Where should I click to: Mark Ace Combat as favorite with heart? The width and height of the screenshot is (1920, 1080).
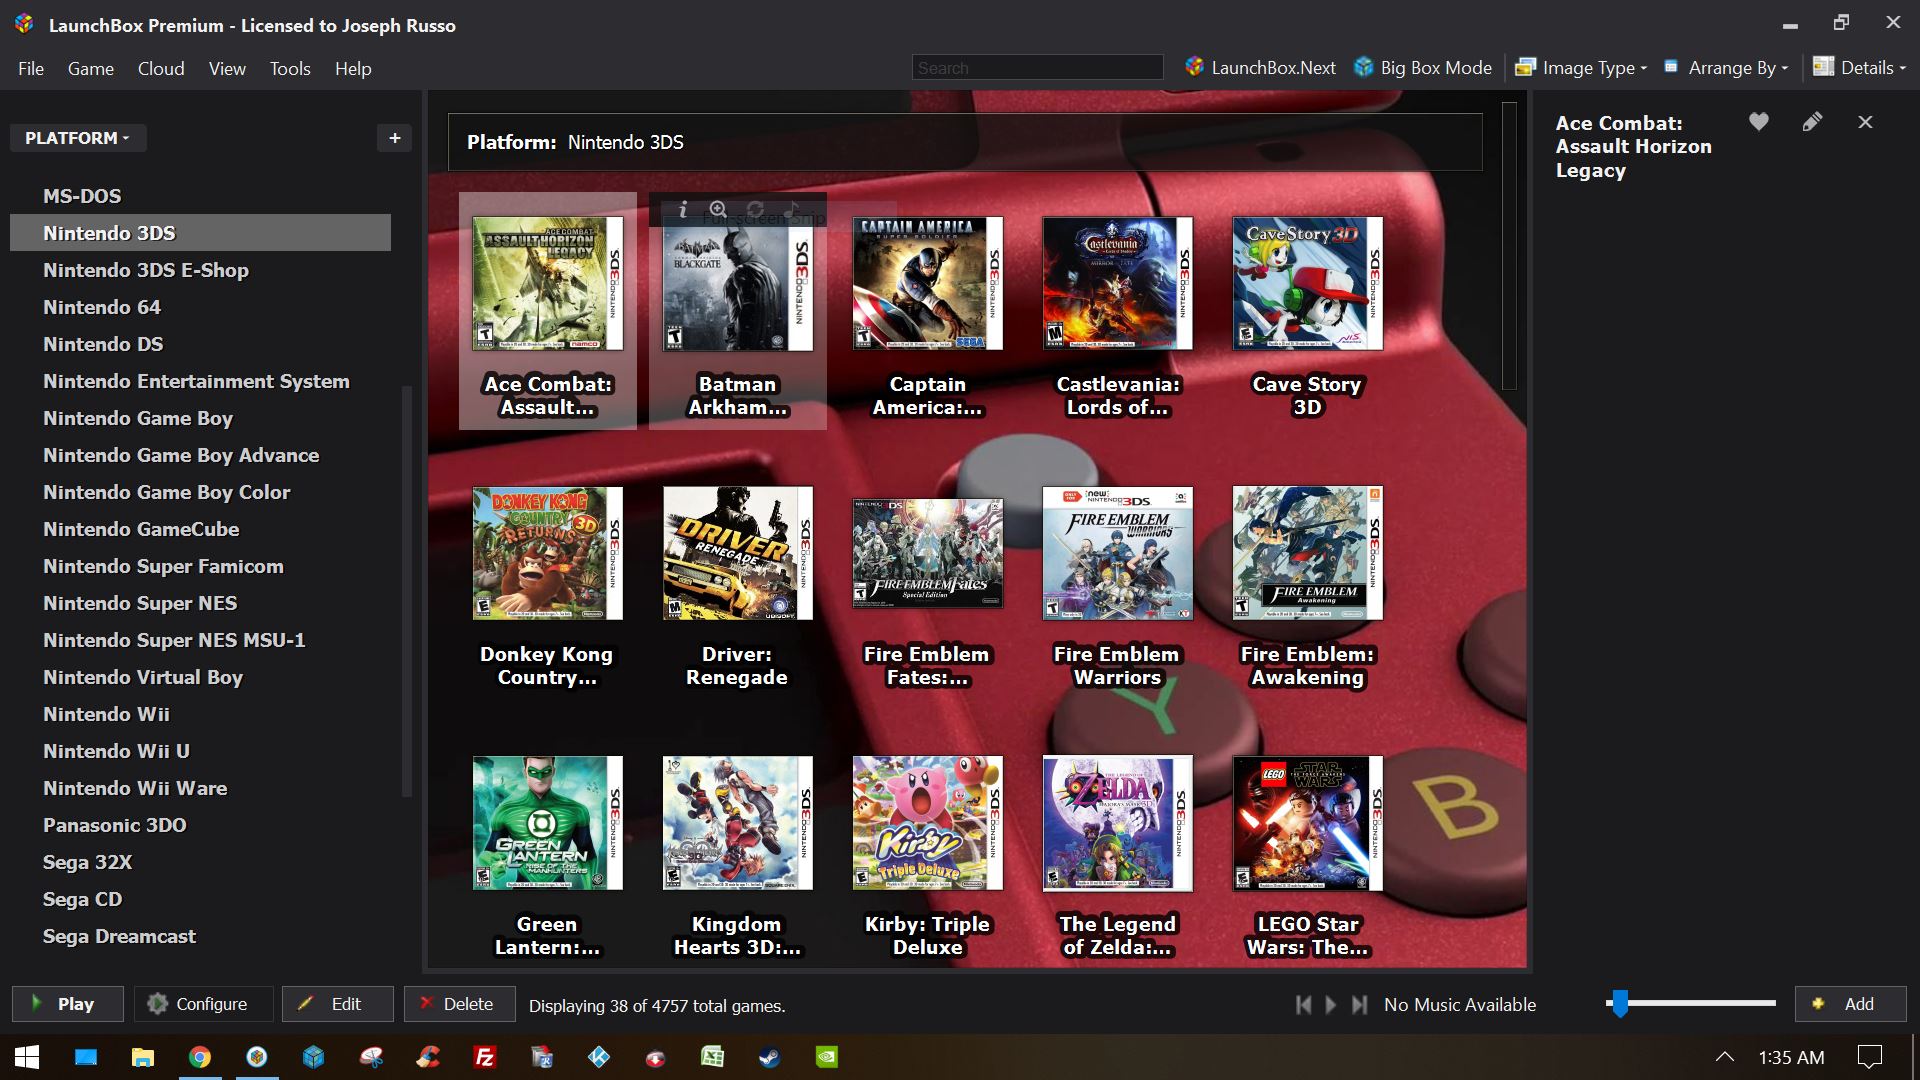pyautogui.click(x=1759, y=122)
